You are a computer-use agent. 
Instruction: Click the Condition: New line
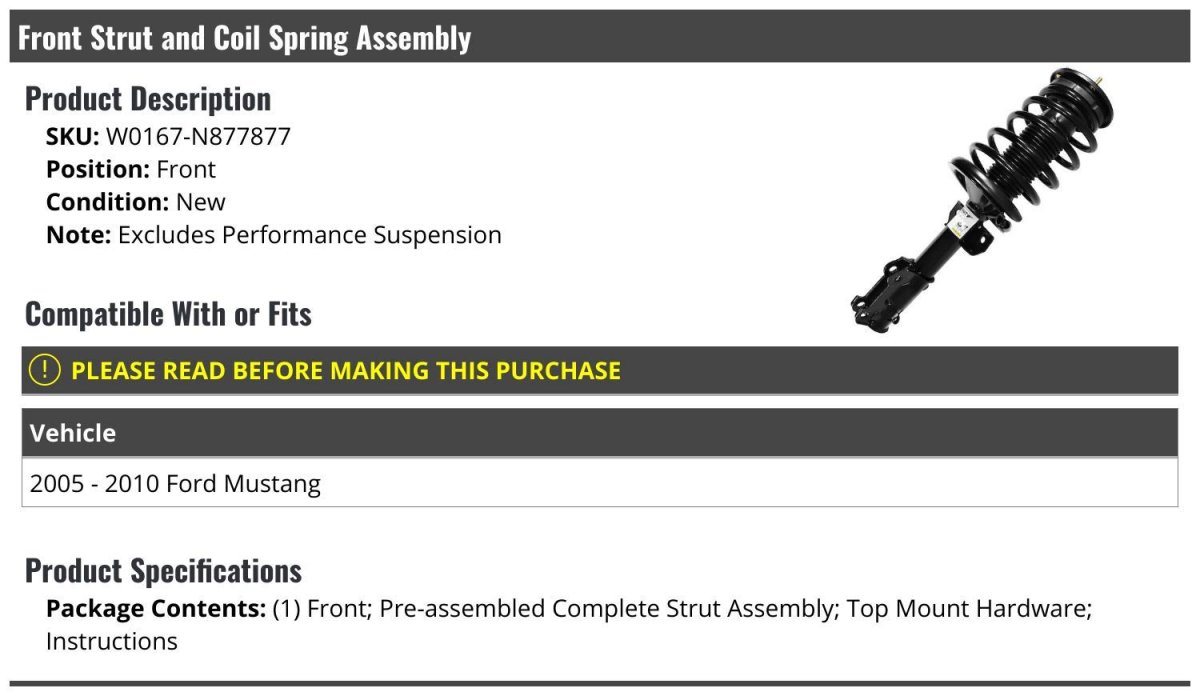coord(136,202)
